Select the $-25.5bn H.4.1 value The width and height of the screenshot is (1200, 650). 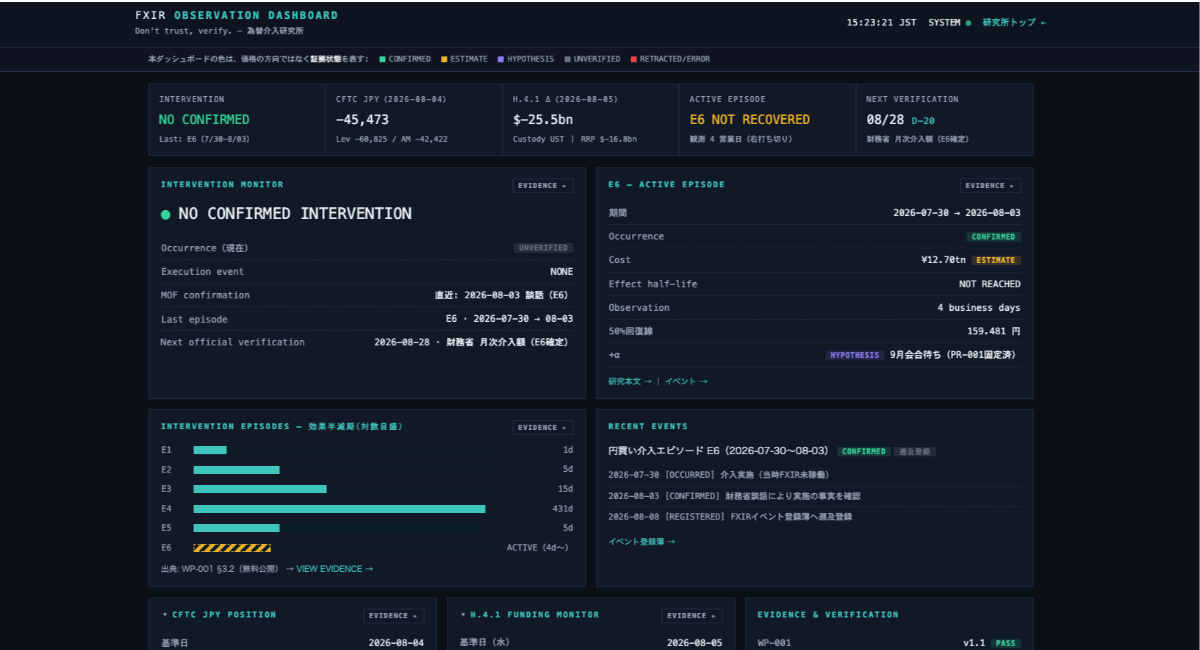tap(543, 119)
